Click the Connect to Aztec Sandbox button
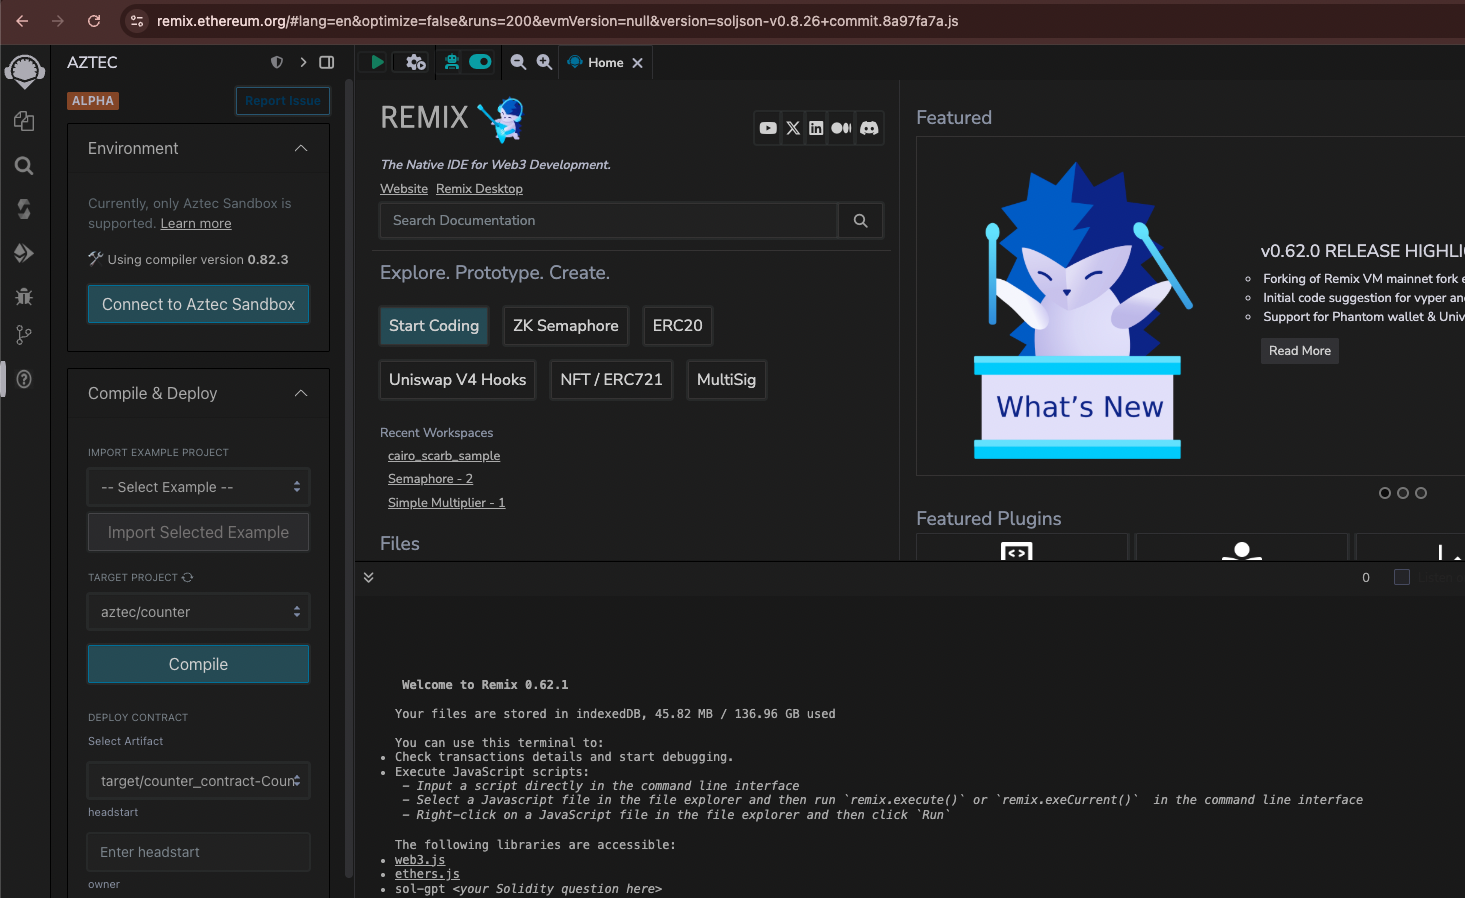This screenshot has width=1465, height=898. [x=198, y=303]
